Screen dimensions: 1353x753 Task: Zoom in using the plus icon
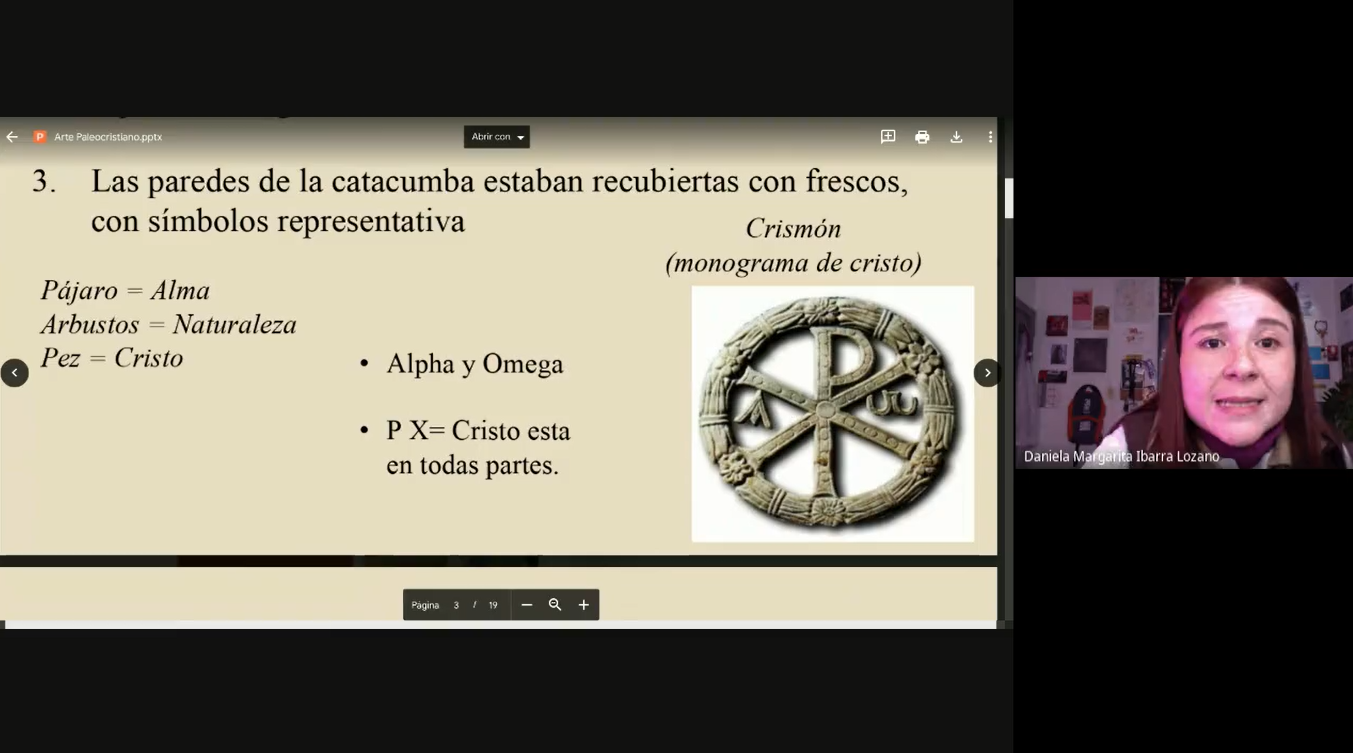584,605
